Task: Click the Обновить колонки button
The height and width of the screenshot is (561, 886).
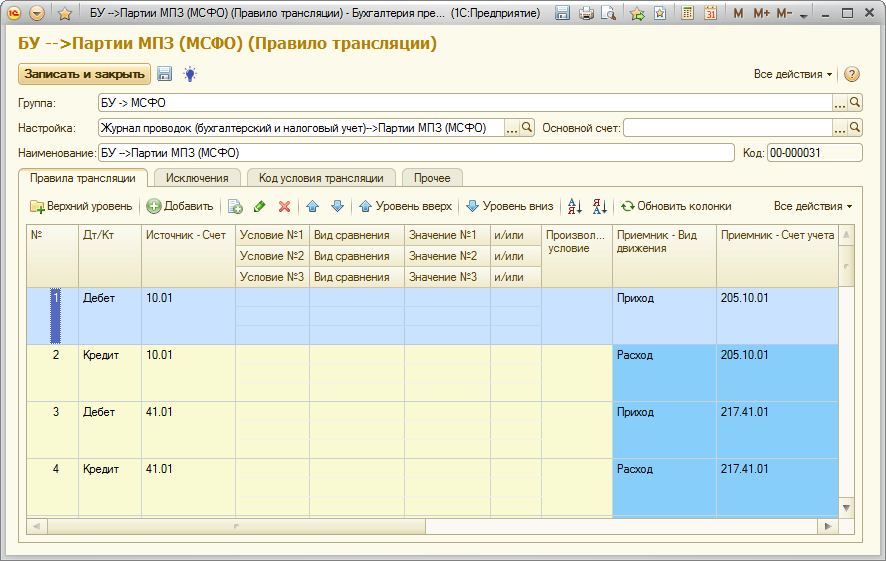Action: [676, 206]
